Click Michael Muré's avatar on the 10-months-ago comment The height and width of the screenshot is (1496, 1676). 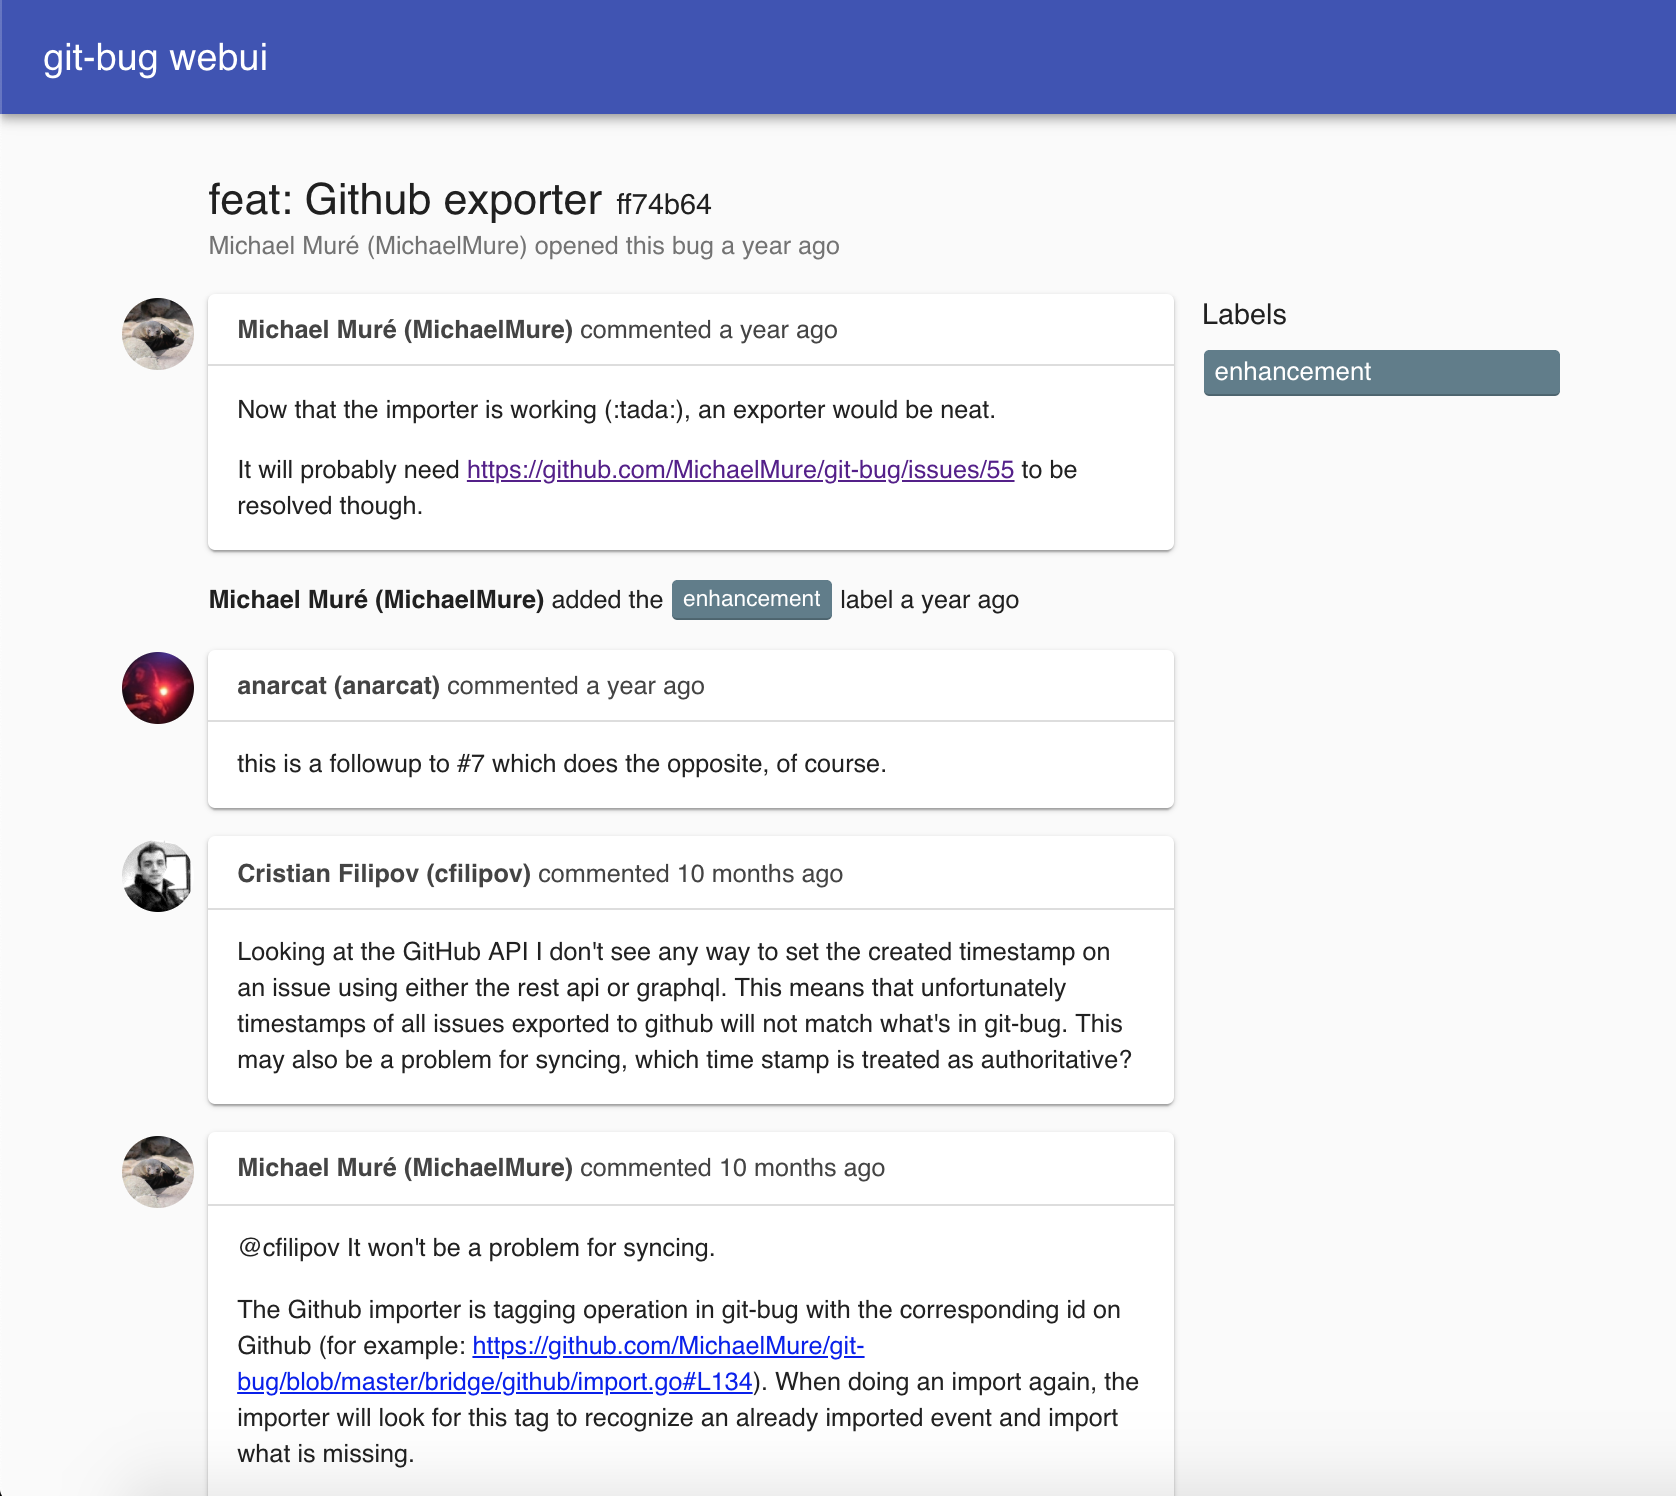click(x=158, y=1172)
